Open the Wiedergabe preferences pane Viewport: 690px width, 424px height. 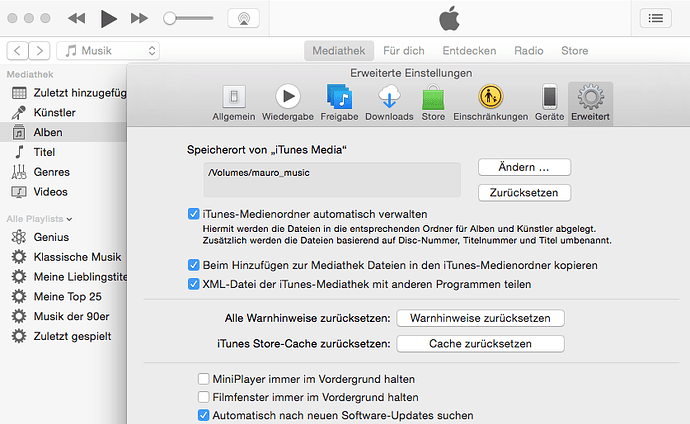(288, 103)
